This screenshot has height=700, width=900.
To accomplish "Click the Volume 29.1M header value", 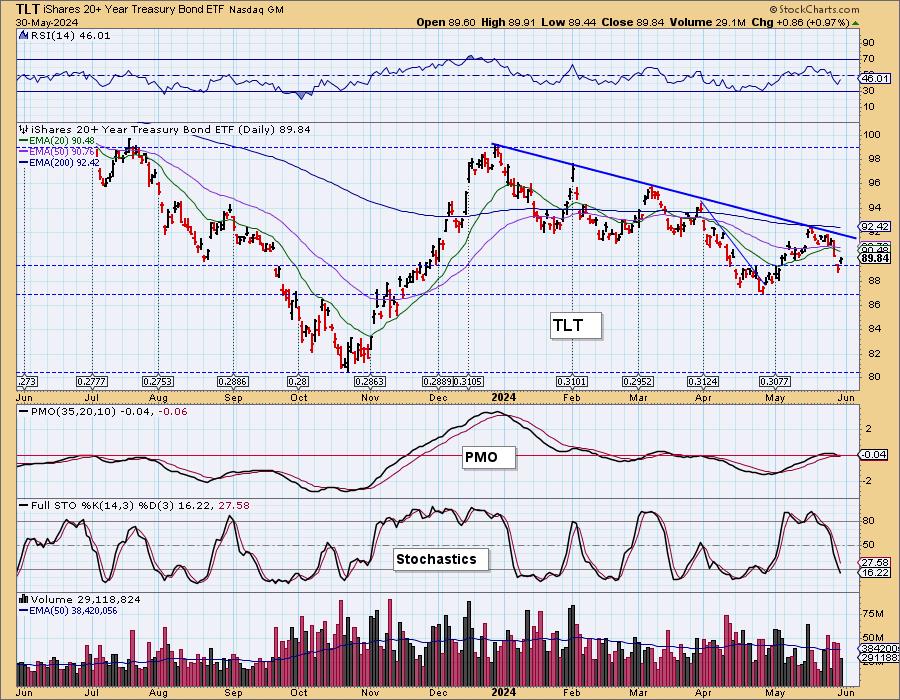I will coord(708,22).
